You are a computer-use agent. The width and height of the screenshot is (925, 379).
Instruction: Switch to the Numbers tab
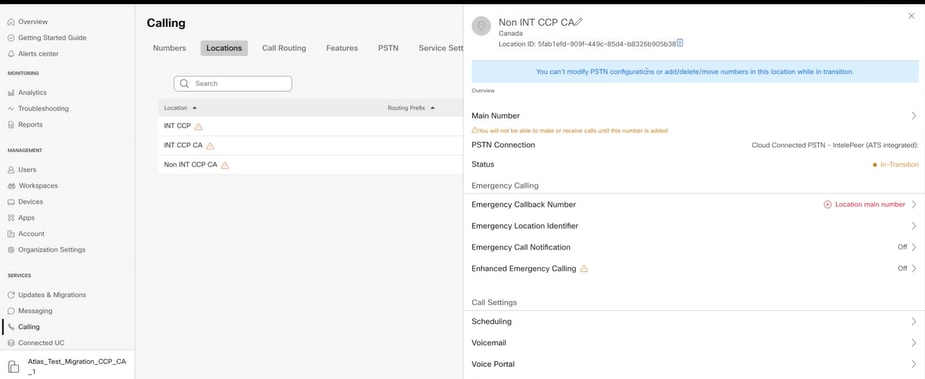click(169, 48)
